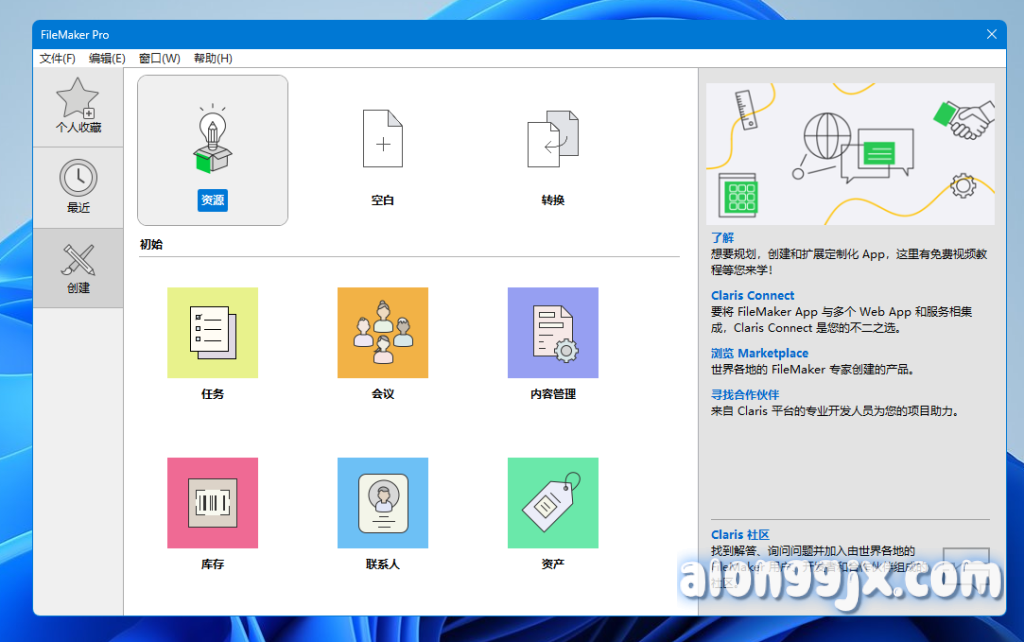This screenshot has height=642, width=1024.
Task: Open the 文件(F) menu
Action: [x=57, y=58]
